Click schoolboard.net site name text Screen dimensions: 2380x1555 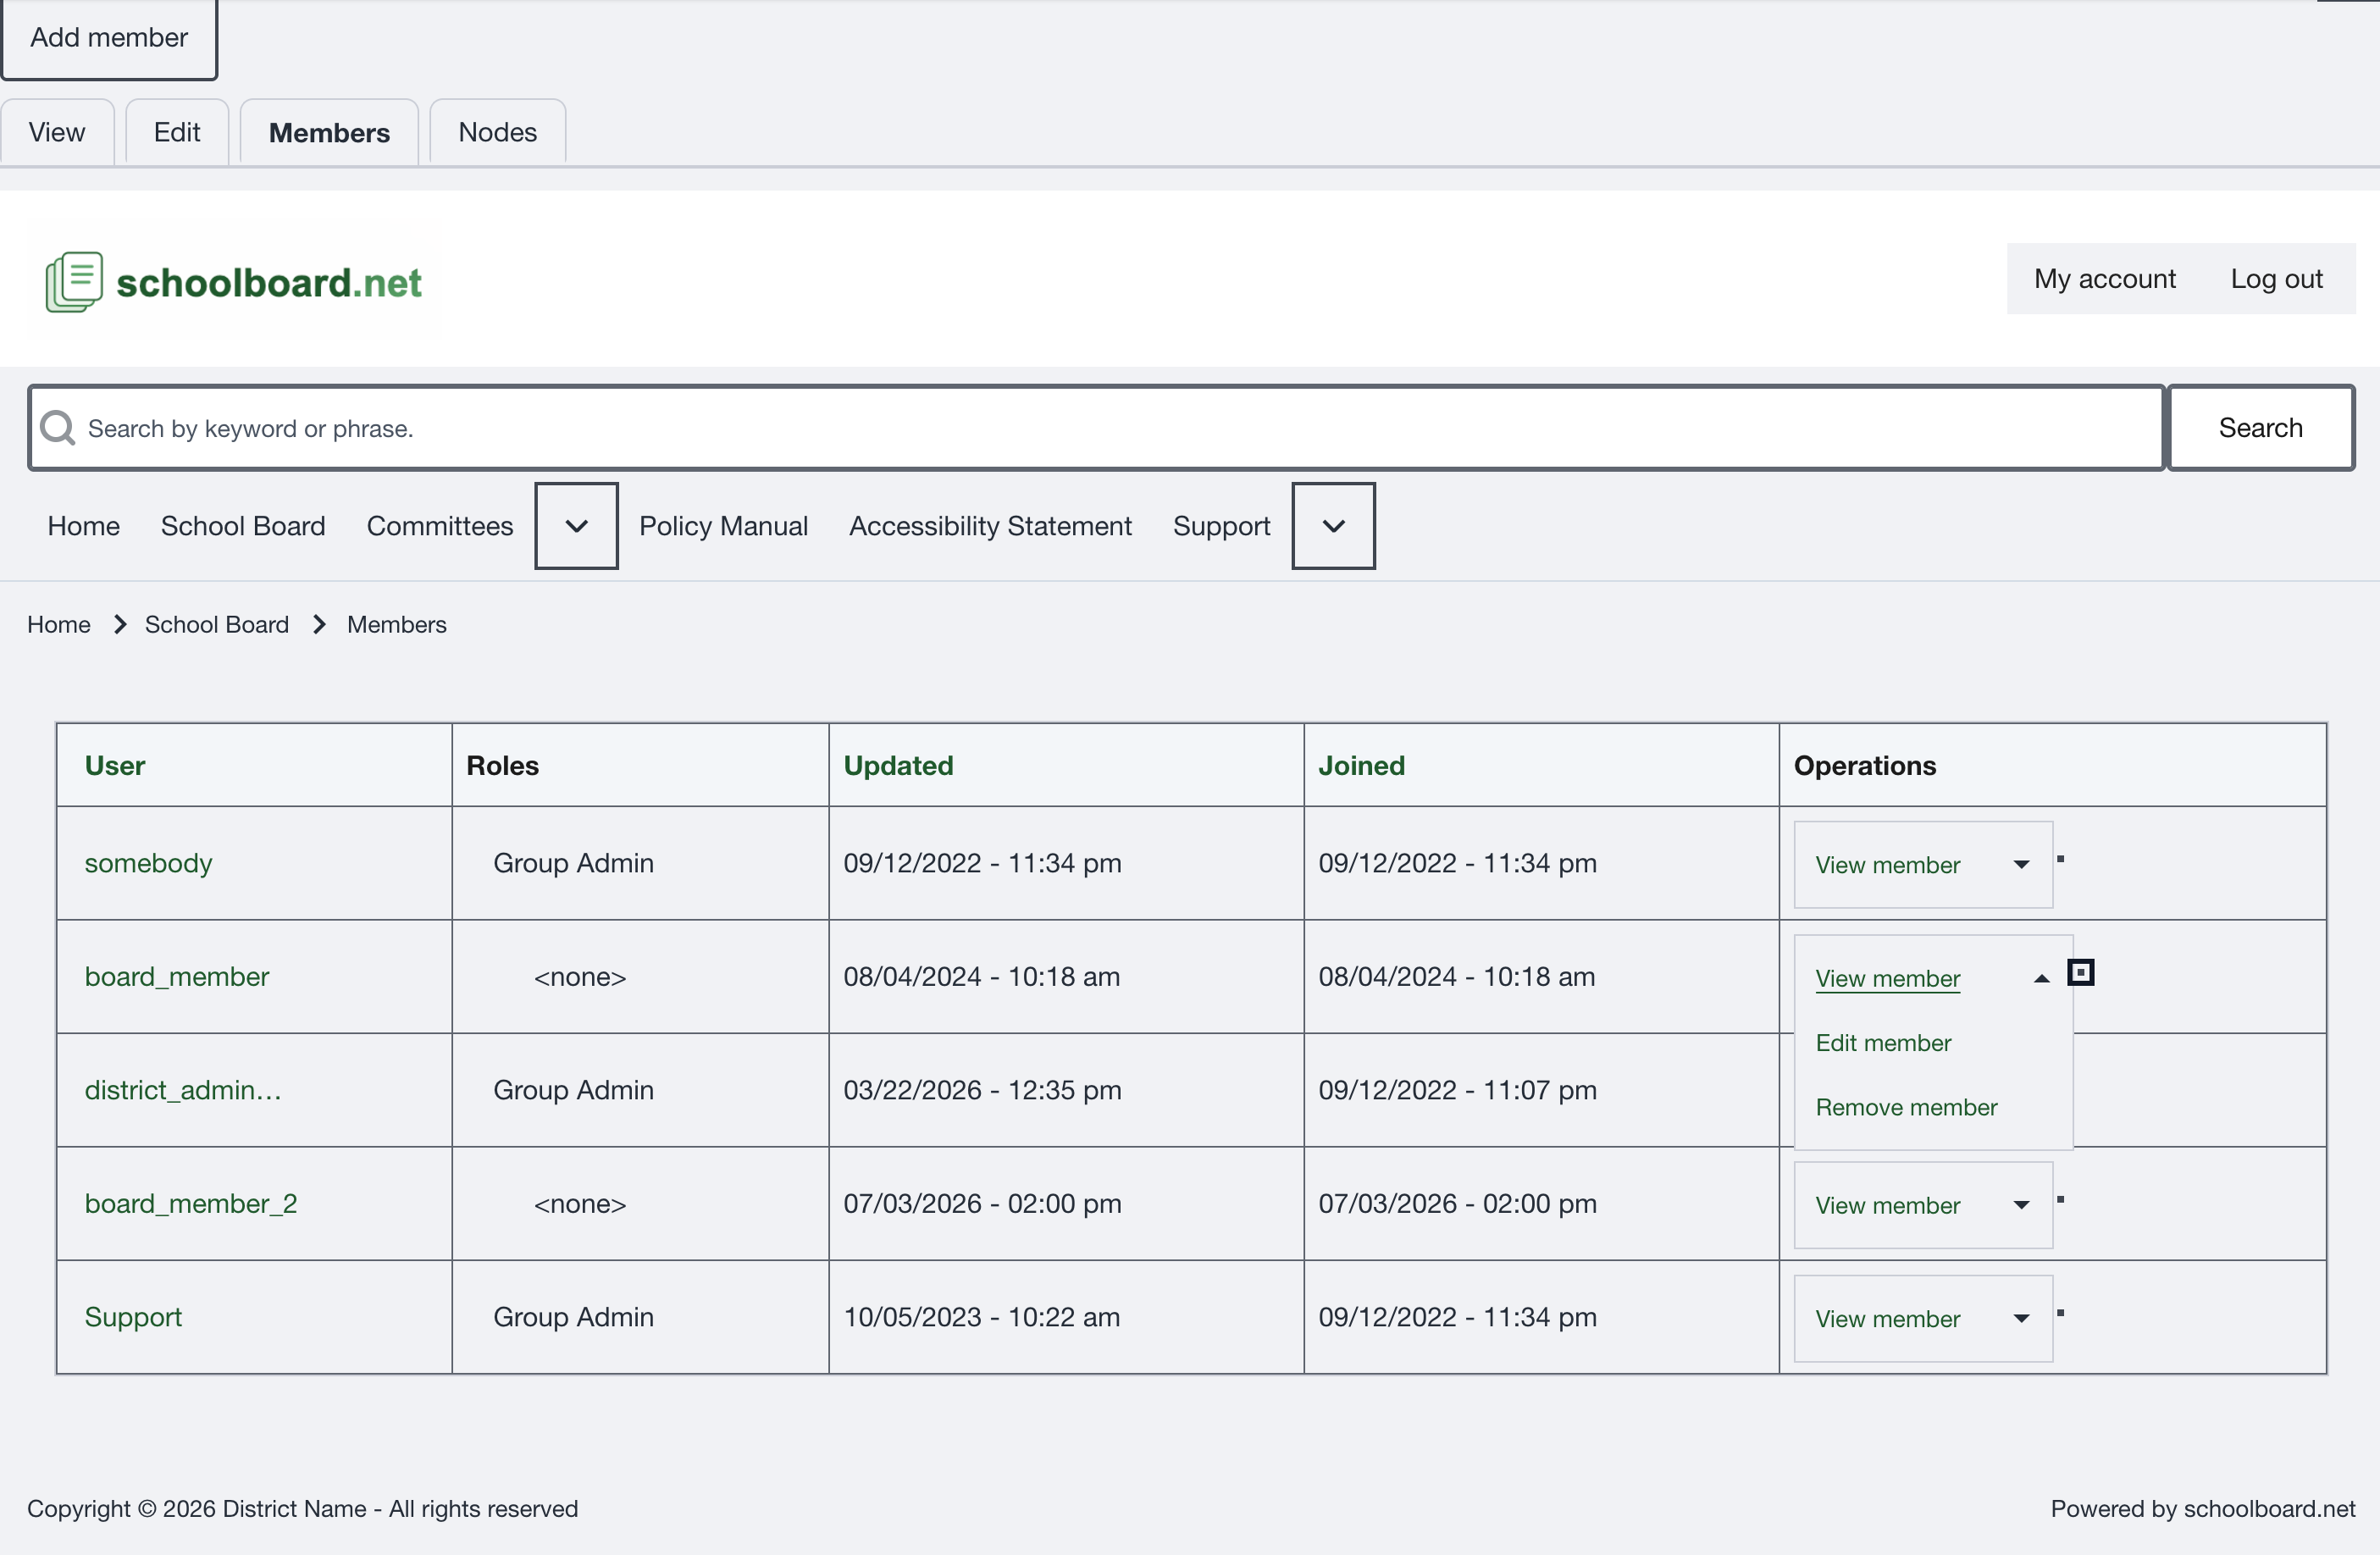[x=269, y=283]
